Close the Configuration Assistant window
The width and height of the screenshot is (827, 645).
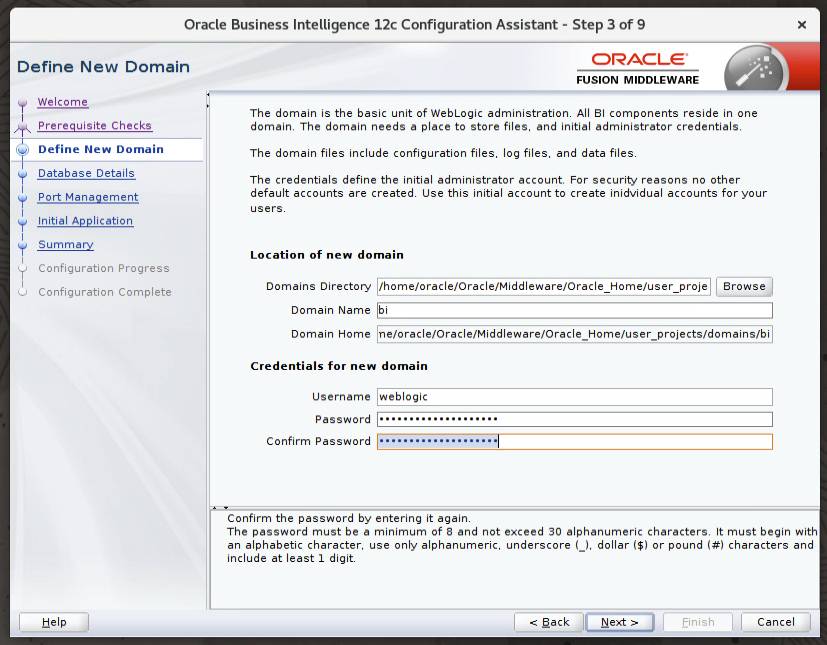[x=802, y=25]
